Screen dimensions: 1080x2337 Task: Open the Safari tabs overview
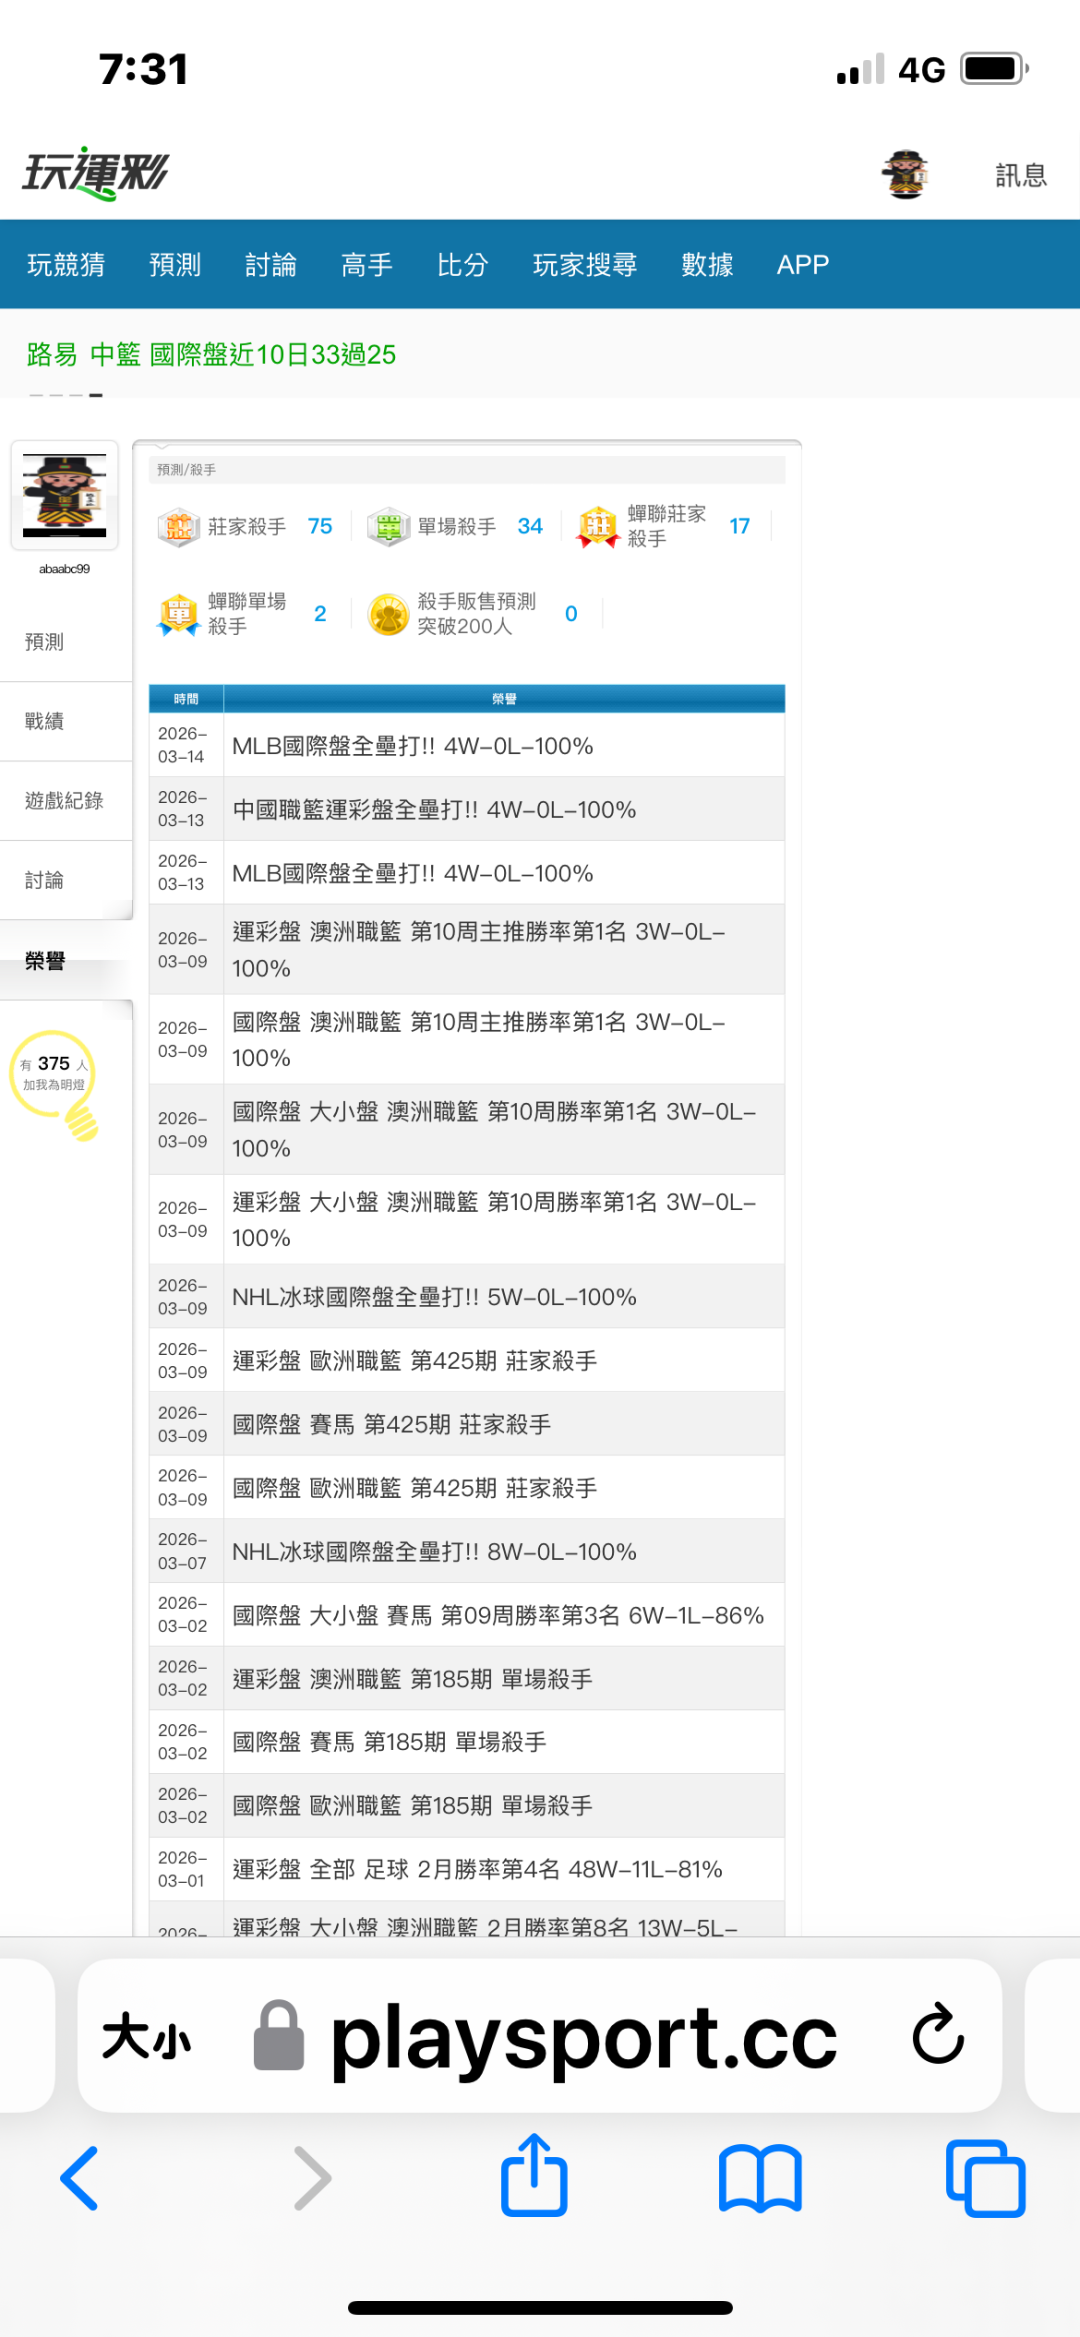pos(986,2178)
